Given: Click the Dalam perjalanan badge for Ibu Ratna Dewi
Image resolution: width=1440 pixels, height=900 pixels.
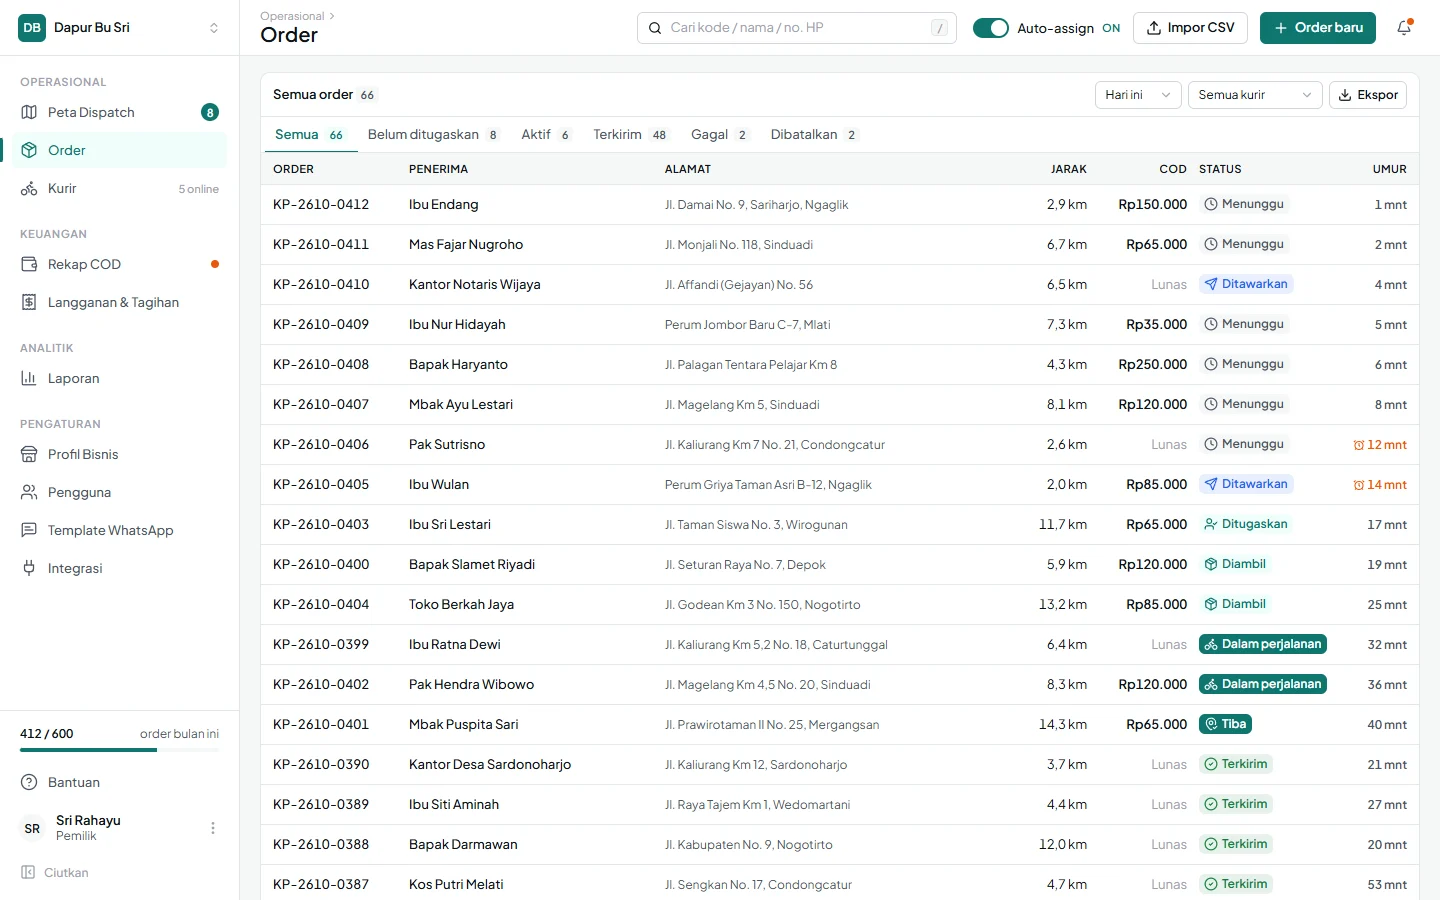Looking at the screenshot, I should 1263,644.
